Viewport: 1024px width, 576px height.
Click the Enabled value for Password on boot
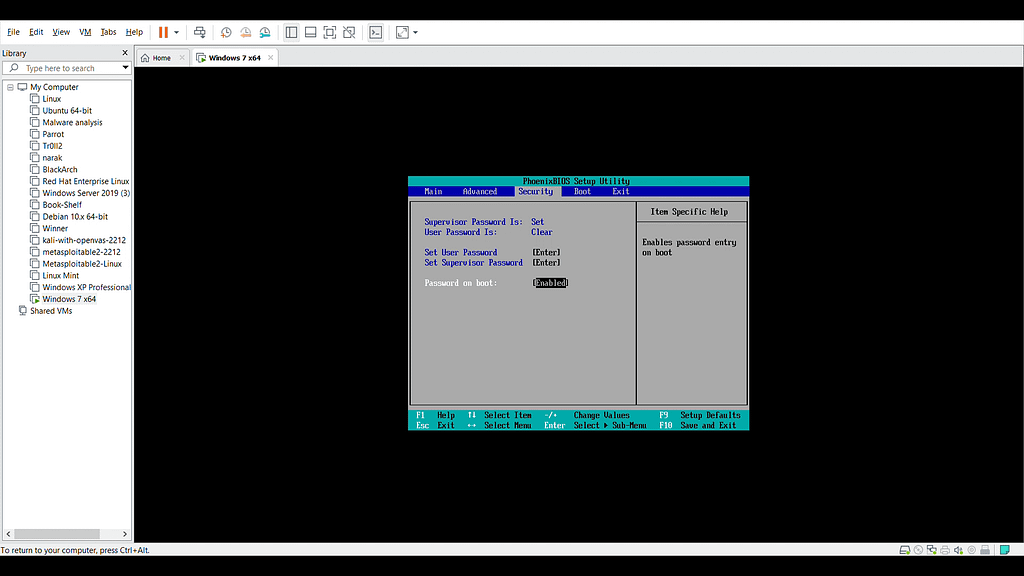pos(551,283)
